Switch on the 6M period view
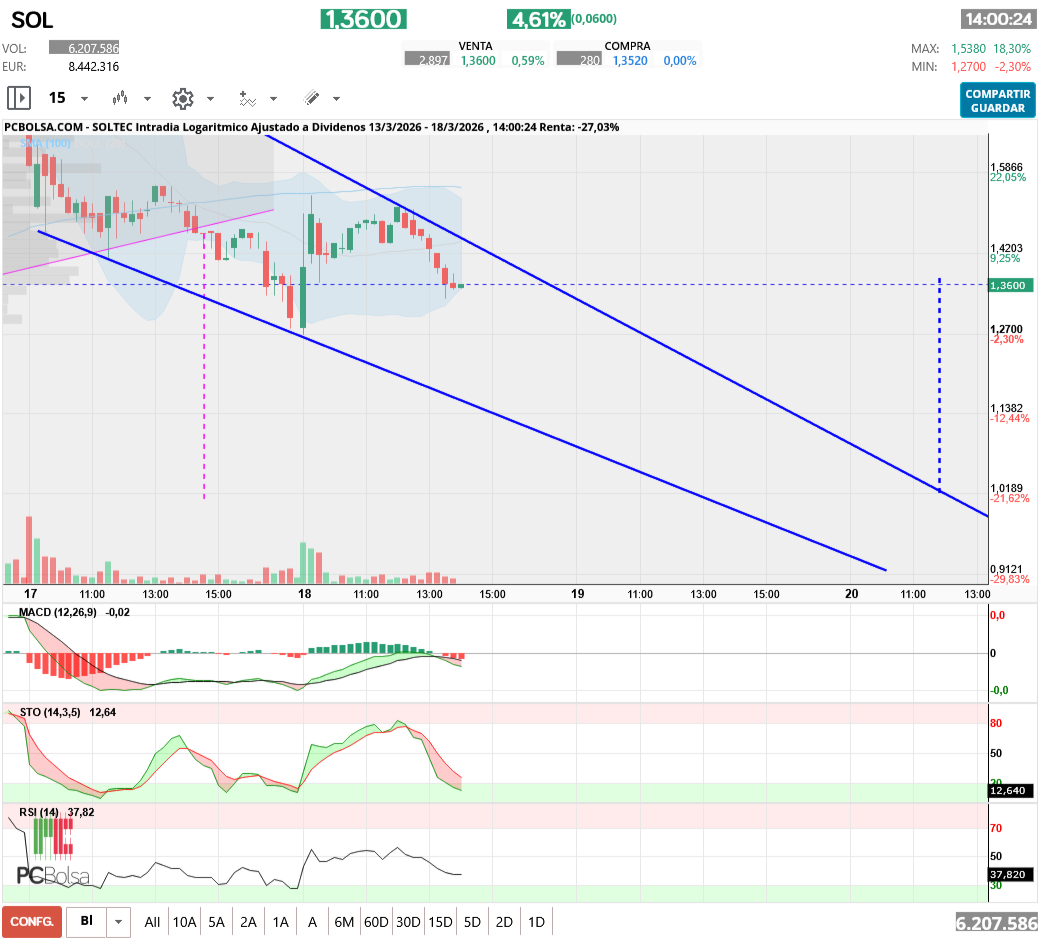 coord(344,921)
